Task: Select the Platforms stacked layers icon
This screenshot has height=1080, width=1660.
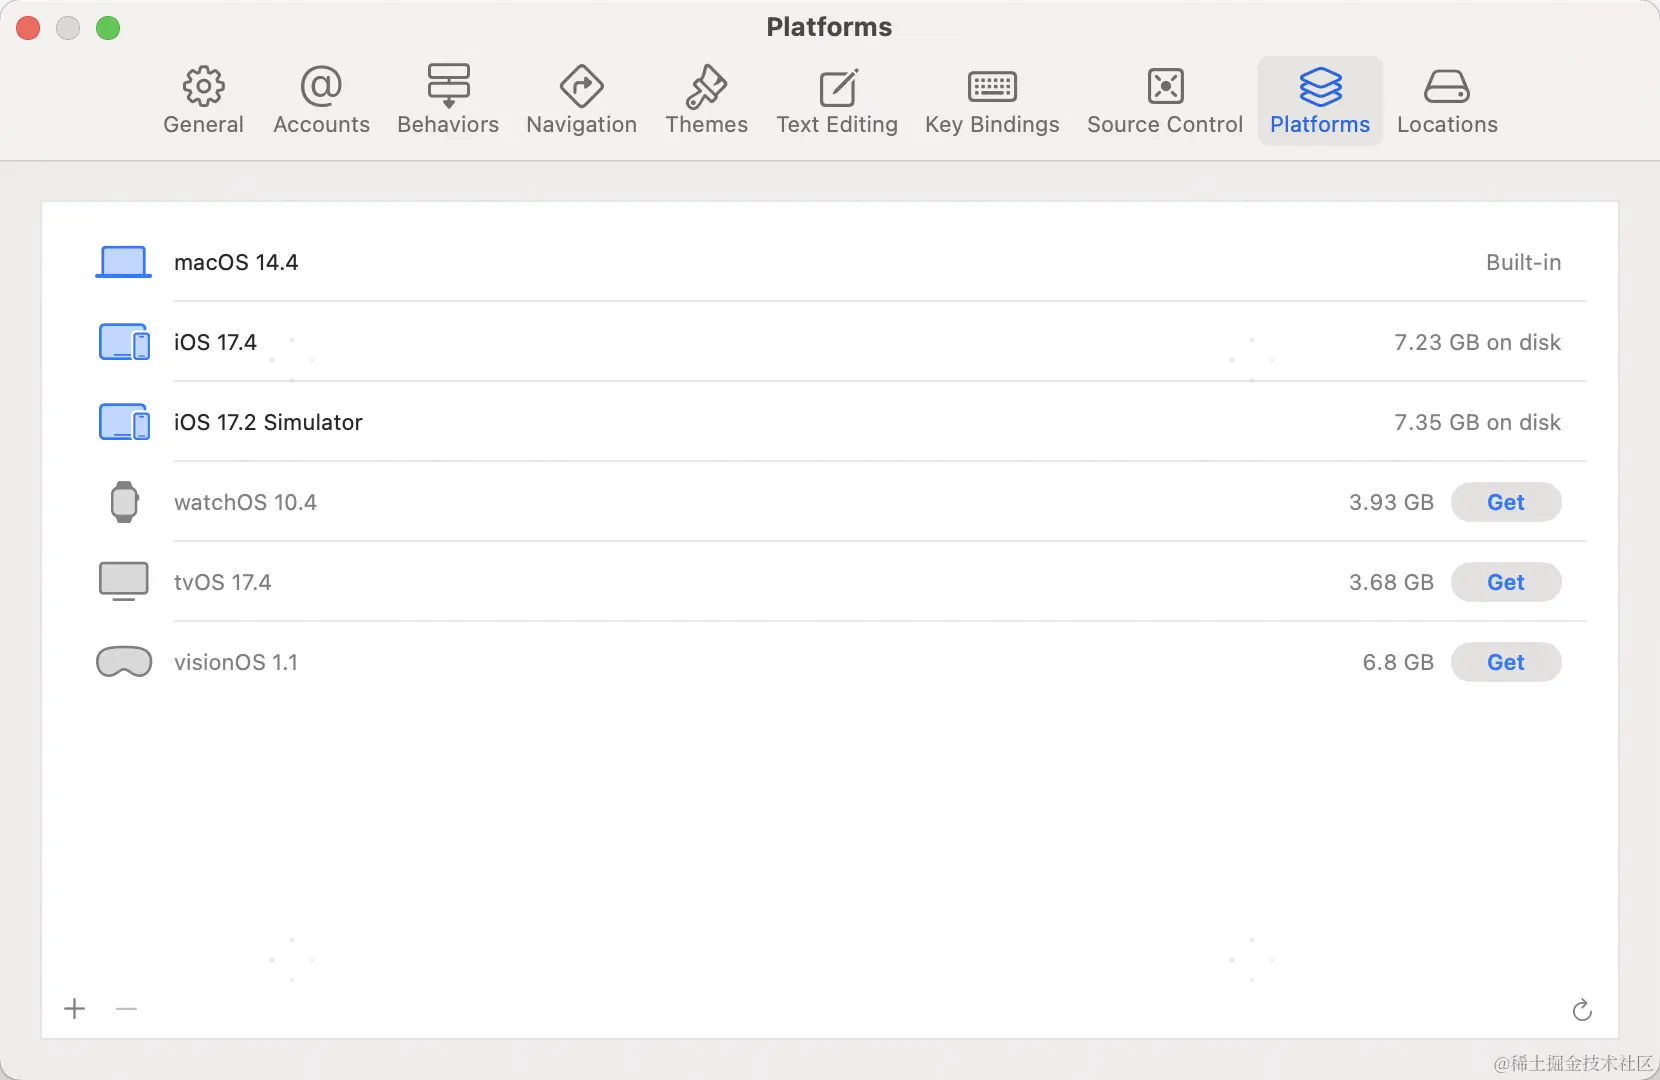Action: (x=1320, y=87)
